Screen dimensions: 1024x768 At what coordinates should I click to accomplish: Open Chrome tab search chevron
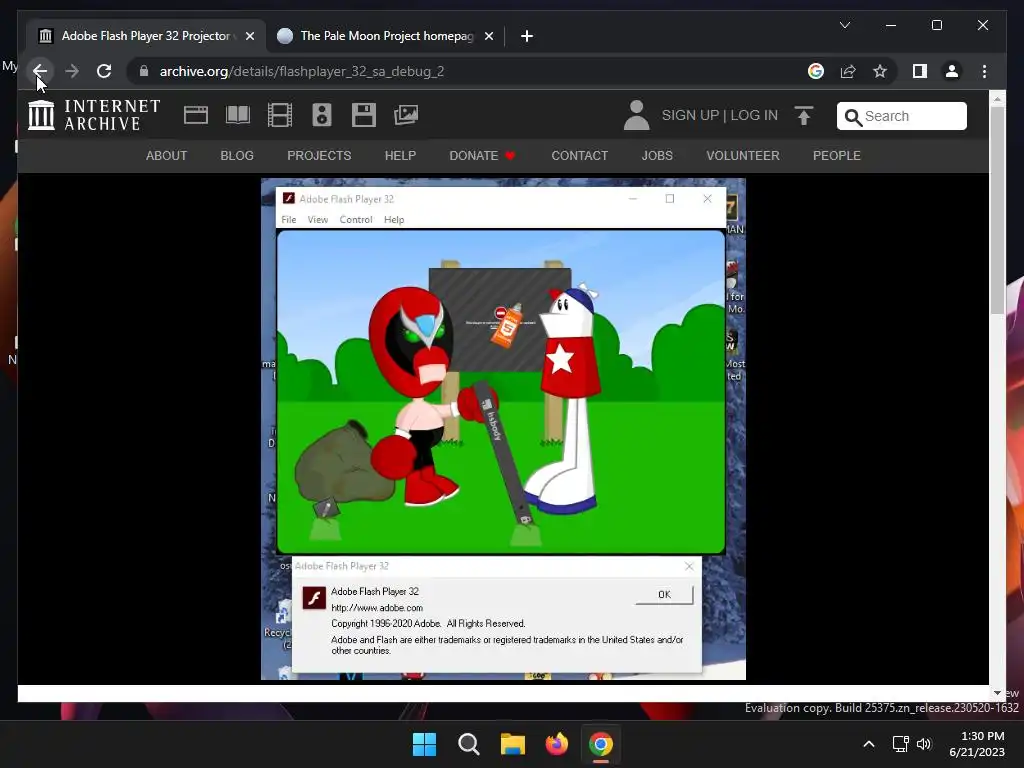pyautogui.click(x=844, y=25)
